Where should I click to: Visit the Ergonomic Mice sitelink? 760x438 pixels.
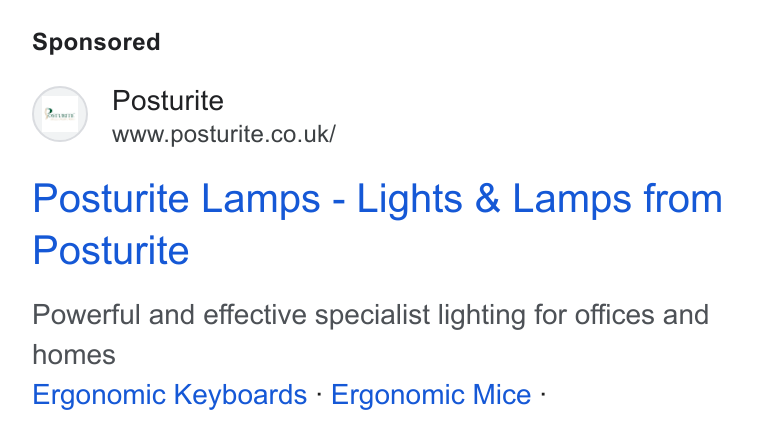tap(431, 394)
